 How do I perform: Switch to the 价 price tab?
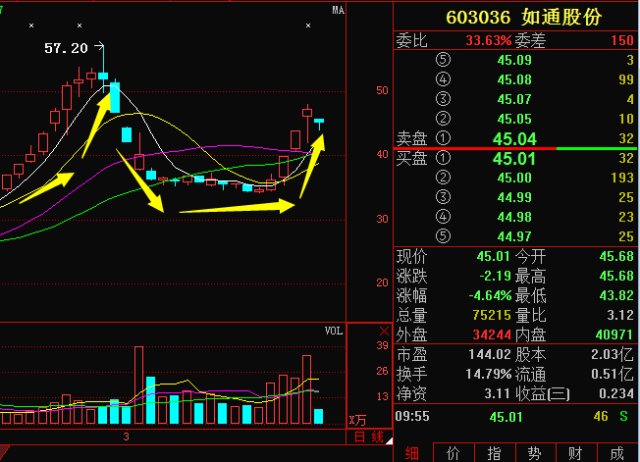pos(453,453)
